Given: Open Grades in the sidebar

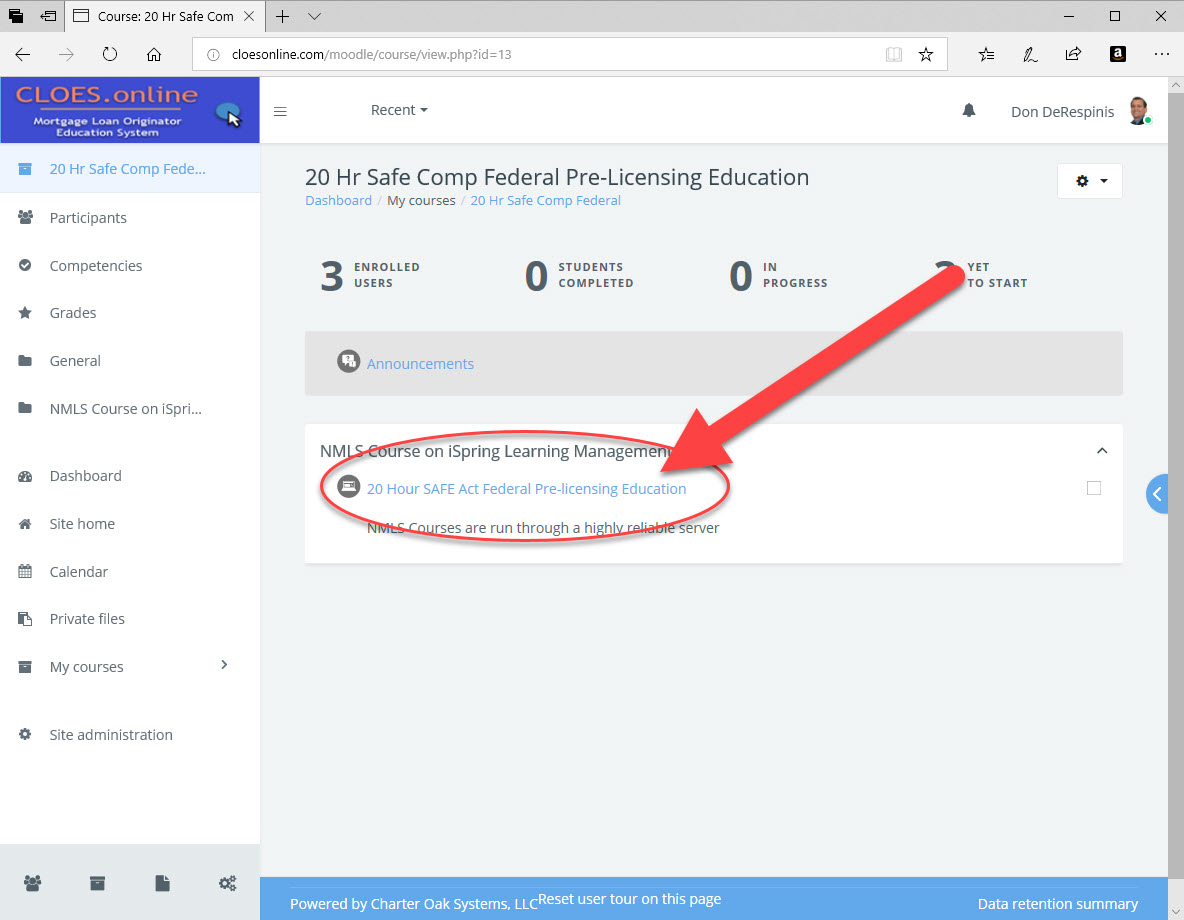Looking at the screenshot, I should pyautogui.click(x=72, y=313).
